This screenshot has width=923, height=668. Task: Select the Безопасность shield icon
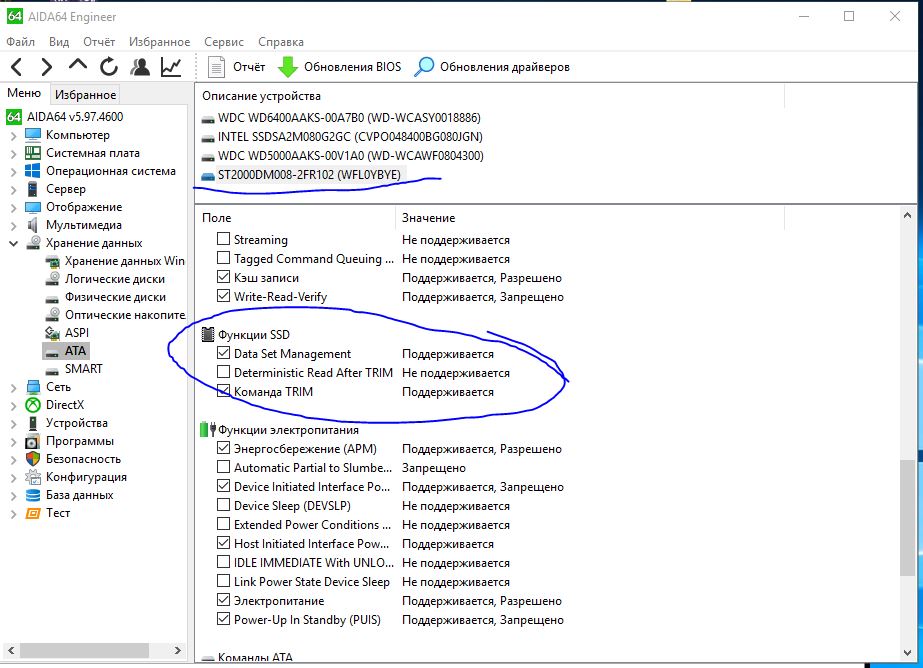pyautogui.click(x=33, y=459)
